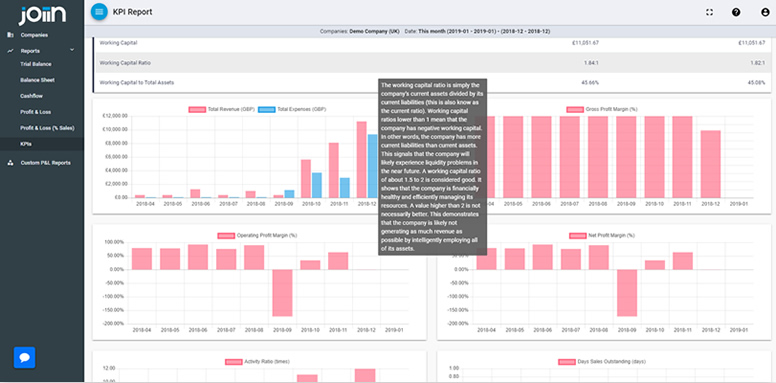Click the Join logo

tap(42, 16)
